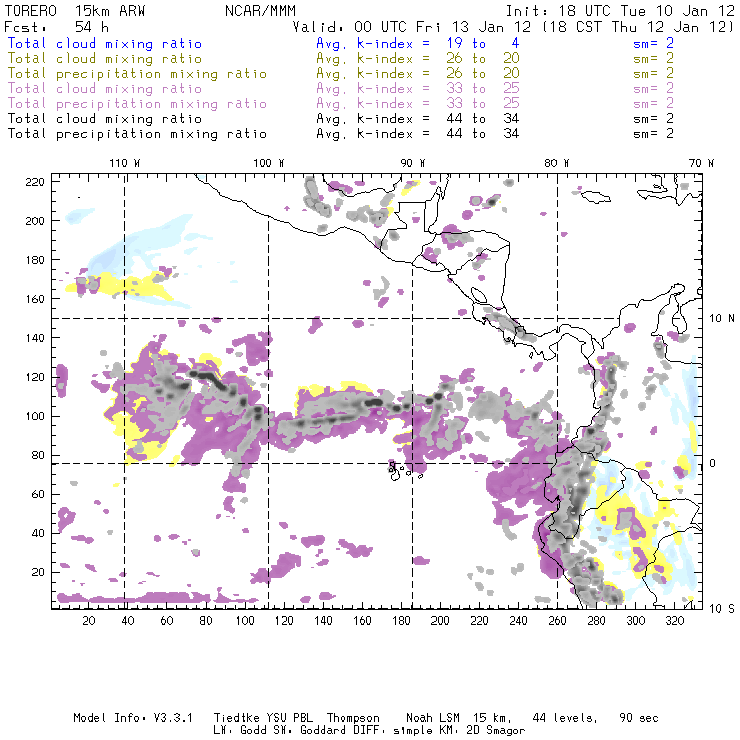The image size is (740, 740).
Task: Click the "220" label on the vertical axis
Action: pyautogui.click(x=35, y=182)
